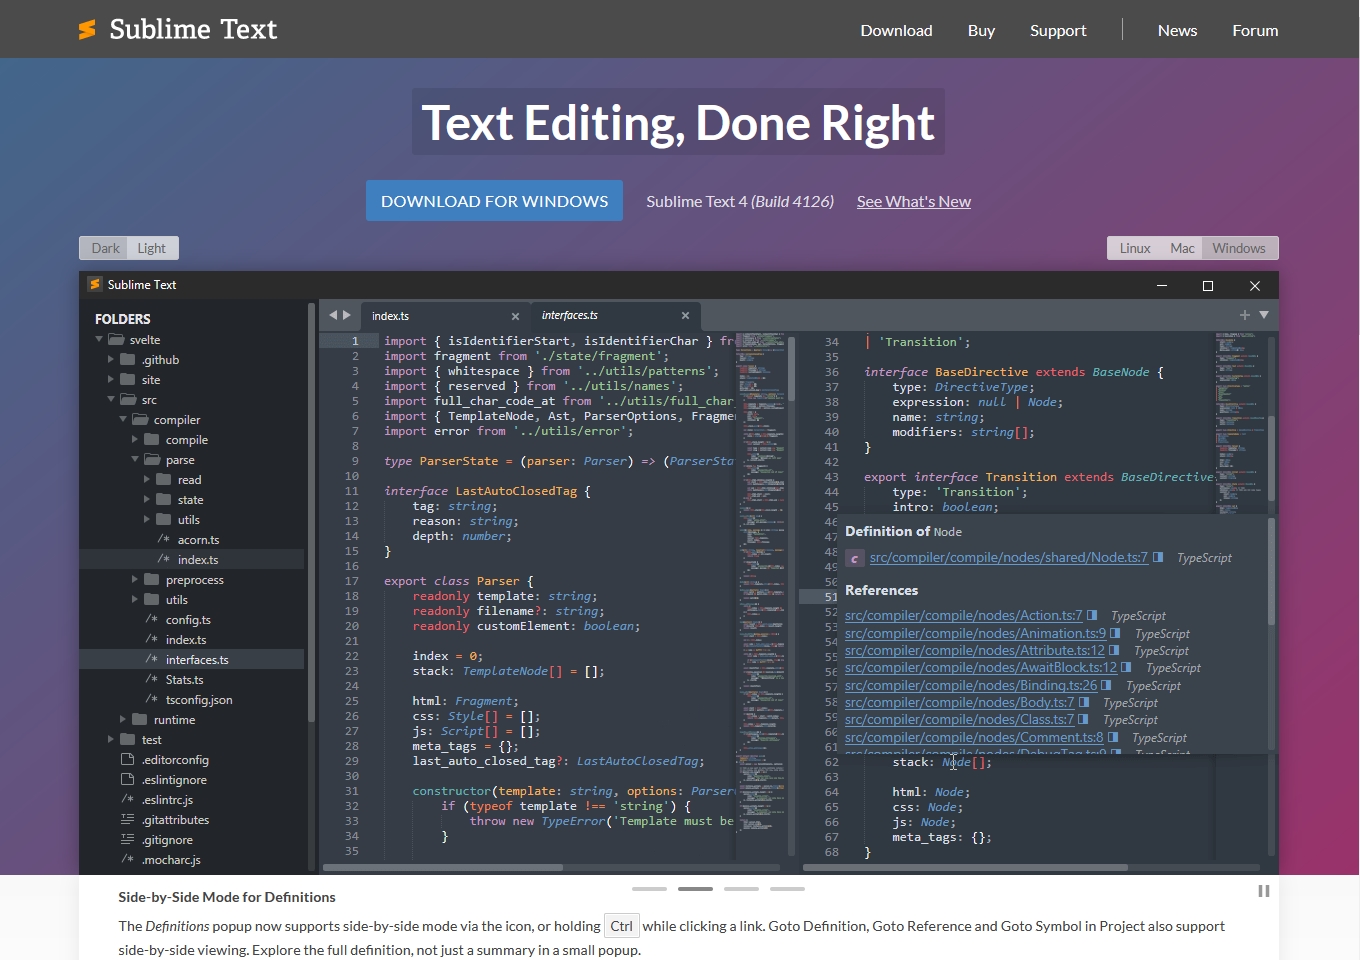Click the Sublime Text window title icon
The height and width of the screenshot is (960, 1360).
pos(95,285)
